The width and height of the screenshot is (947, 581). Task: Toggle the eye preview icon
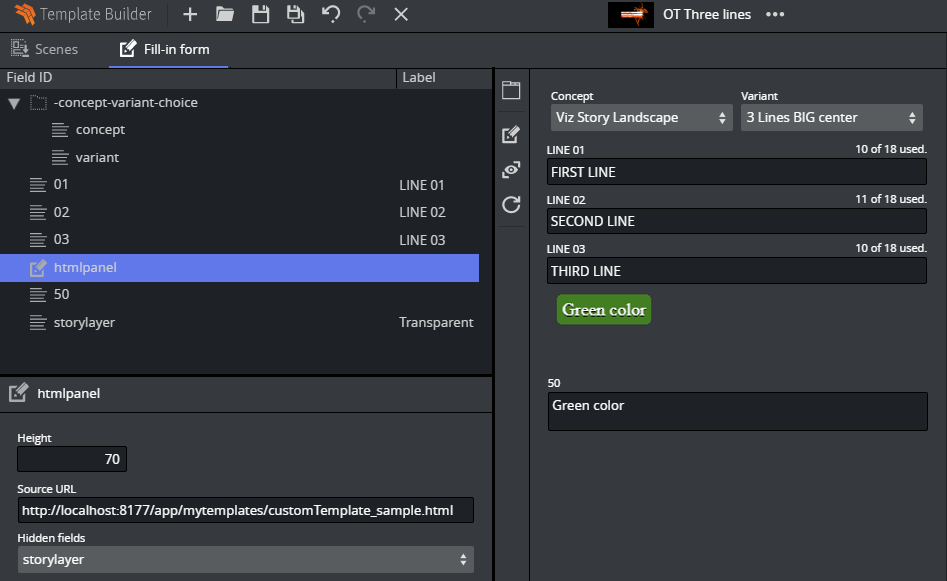pyautogui.click(x=511, y=170)
